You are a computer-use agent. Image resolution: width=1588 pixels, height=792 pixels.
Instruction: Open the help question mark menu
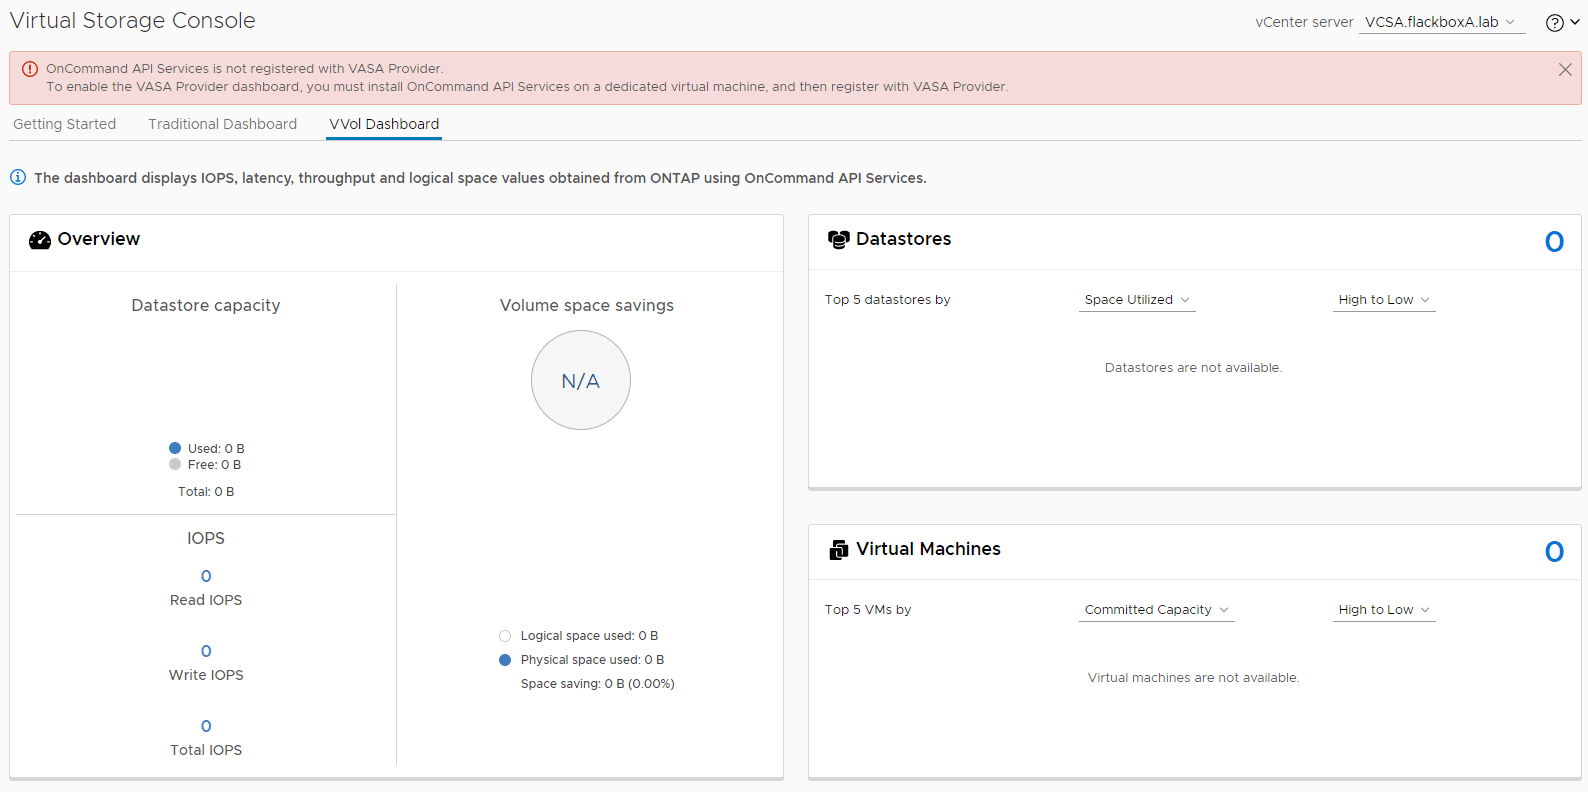coord(1561,23)
